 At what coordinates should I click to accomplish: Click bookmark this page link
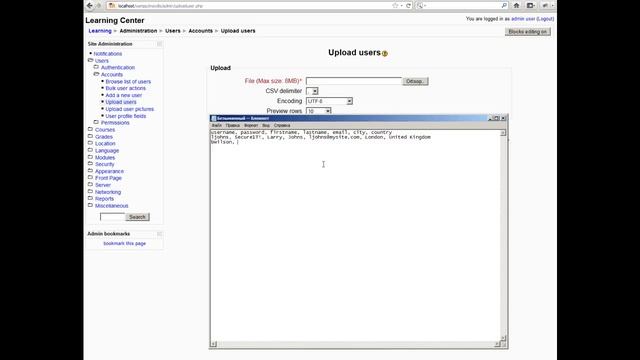coord(124,243)
